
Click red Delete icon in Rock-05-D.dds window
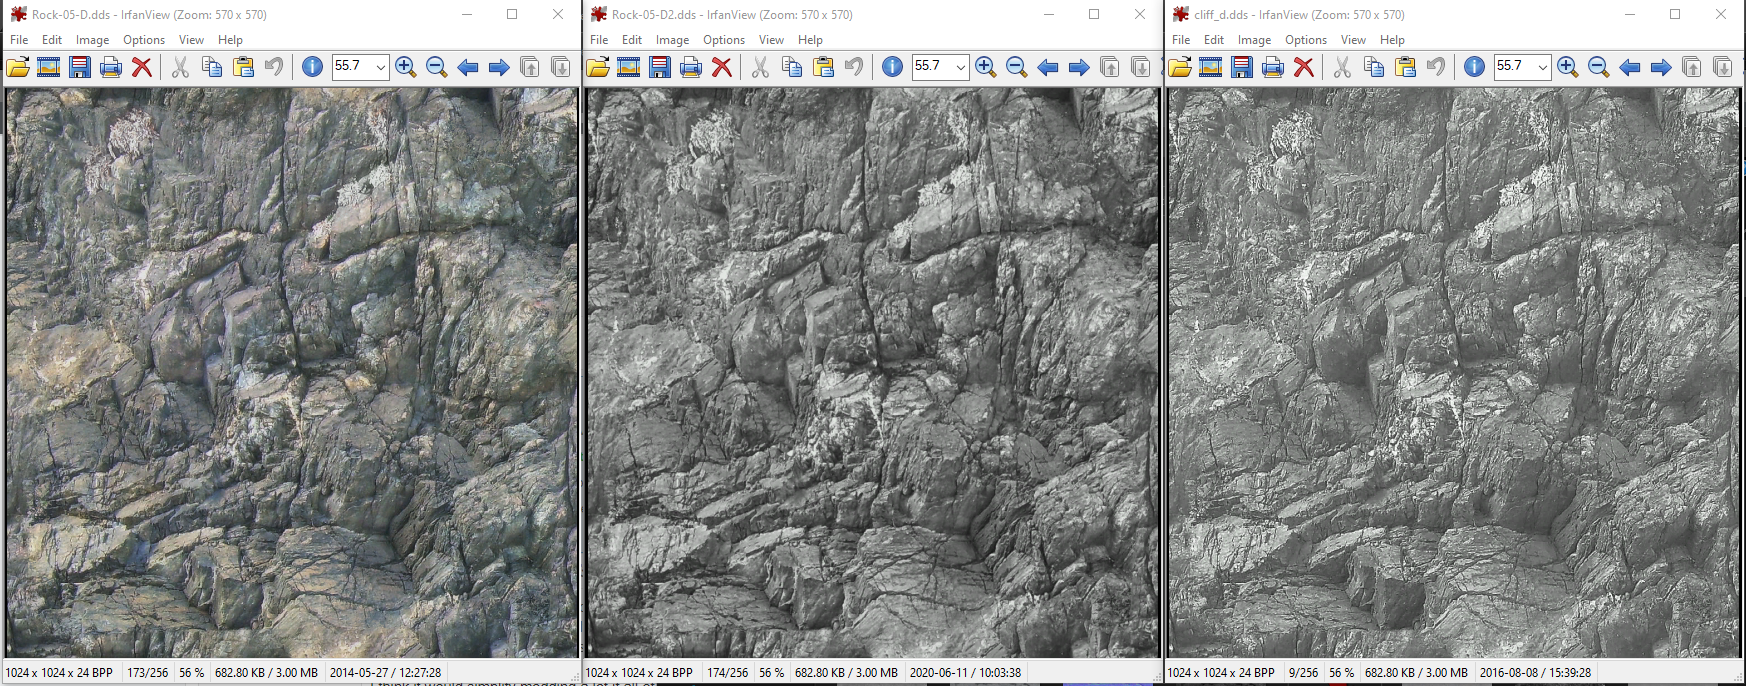pos(142,67)
